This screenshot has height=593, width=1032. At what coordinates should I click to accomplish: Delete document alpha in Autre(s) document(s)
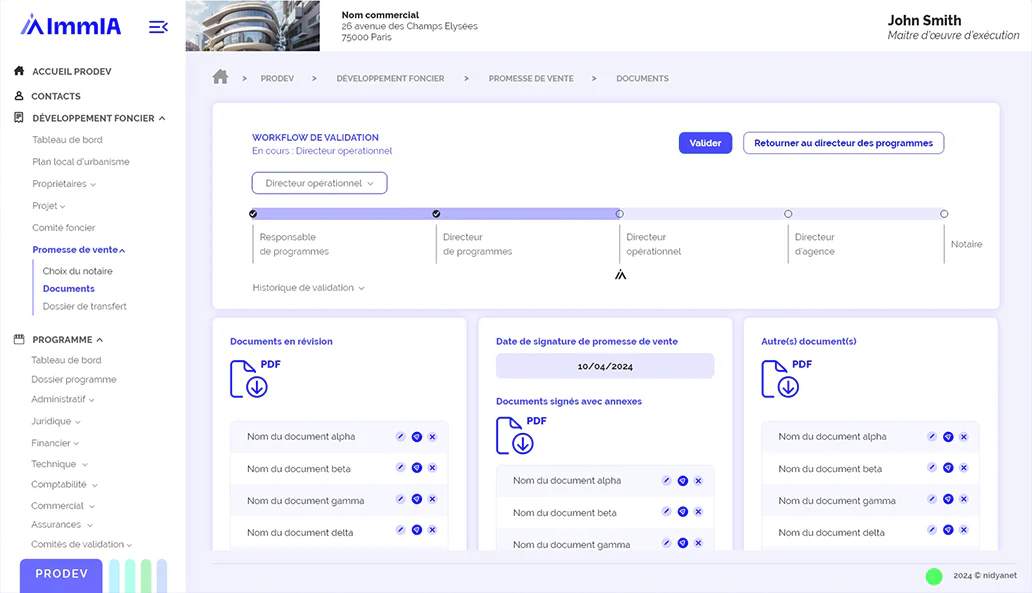[x=964, y=436]
